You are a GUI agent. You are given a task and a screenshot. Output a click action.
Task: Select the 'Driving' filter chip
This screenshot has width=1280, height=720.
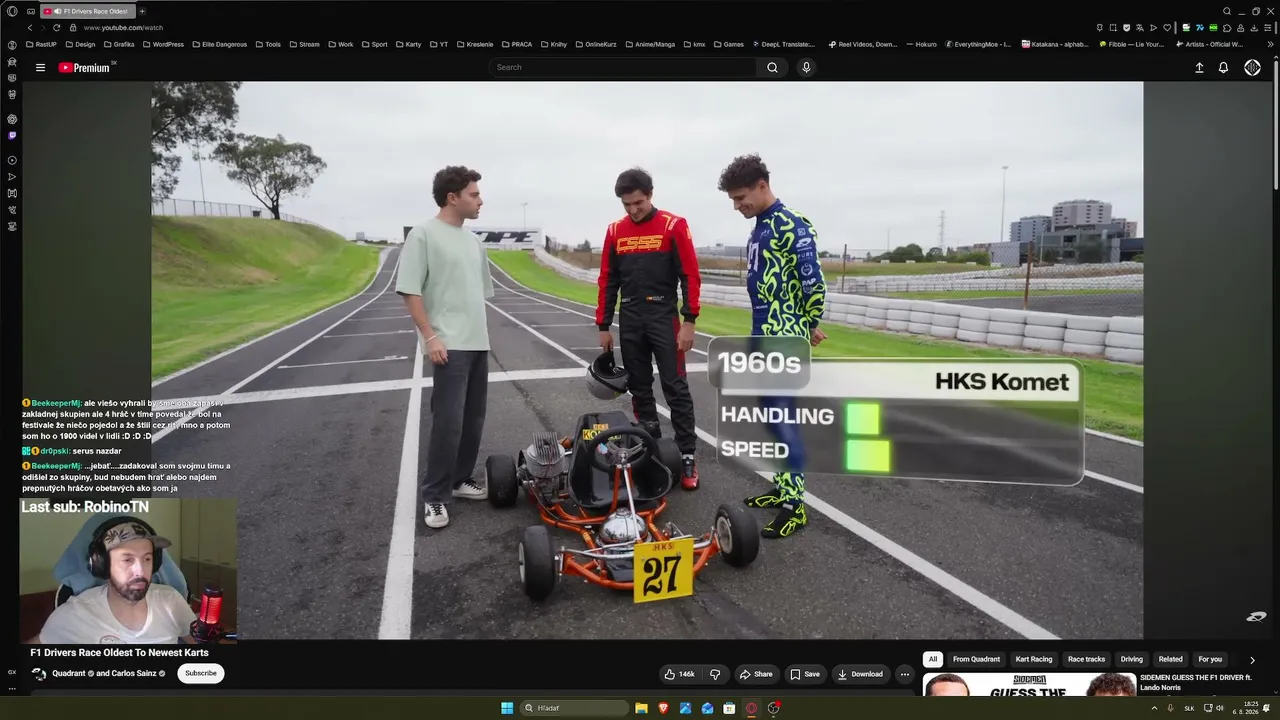[x=1132, y=659]
